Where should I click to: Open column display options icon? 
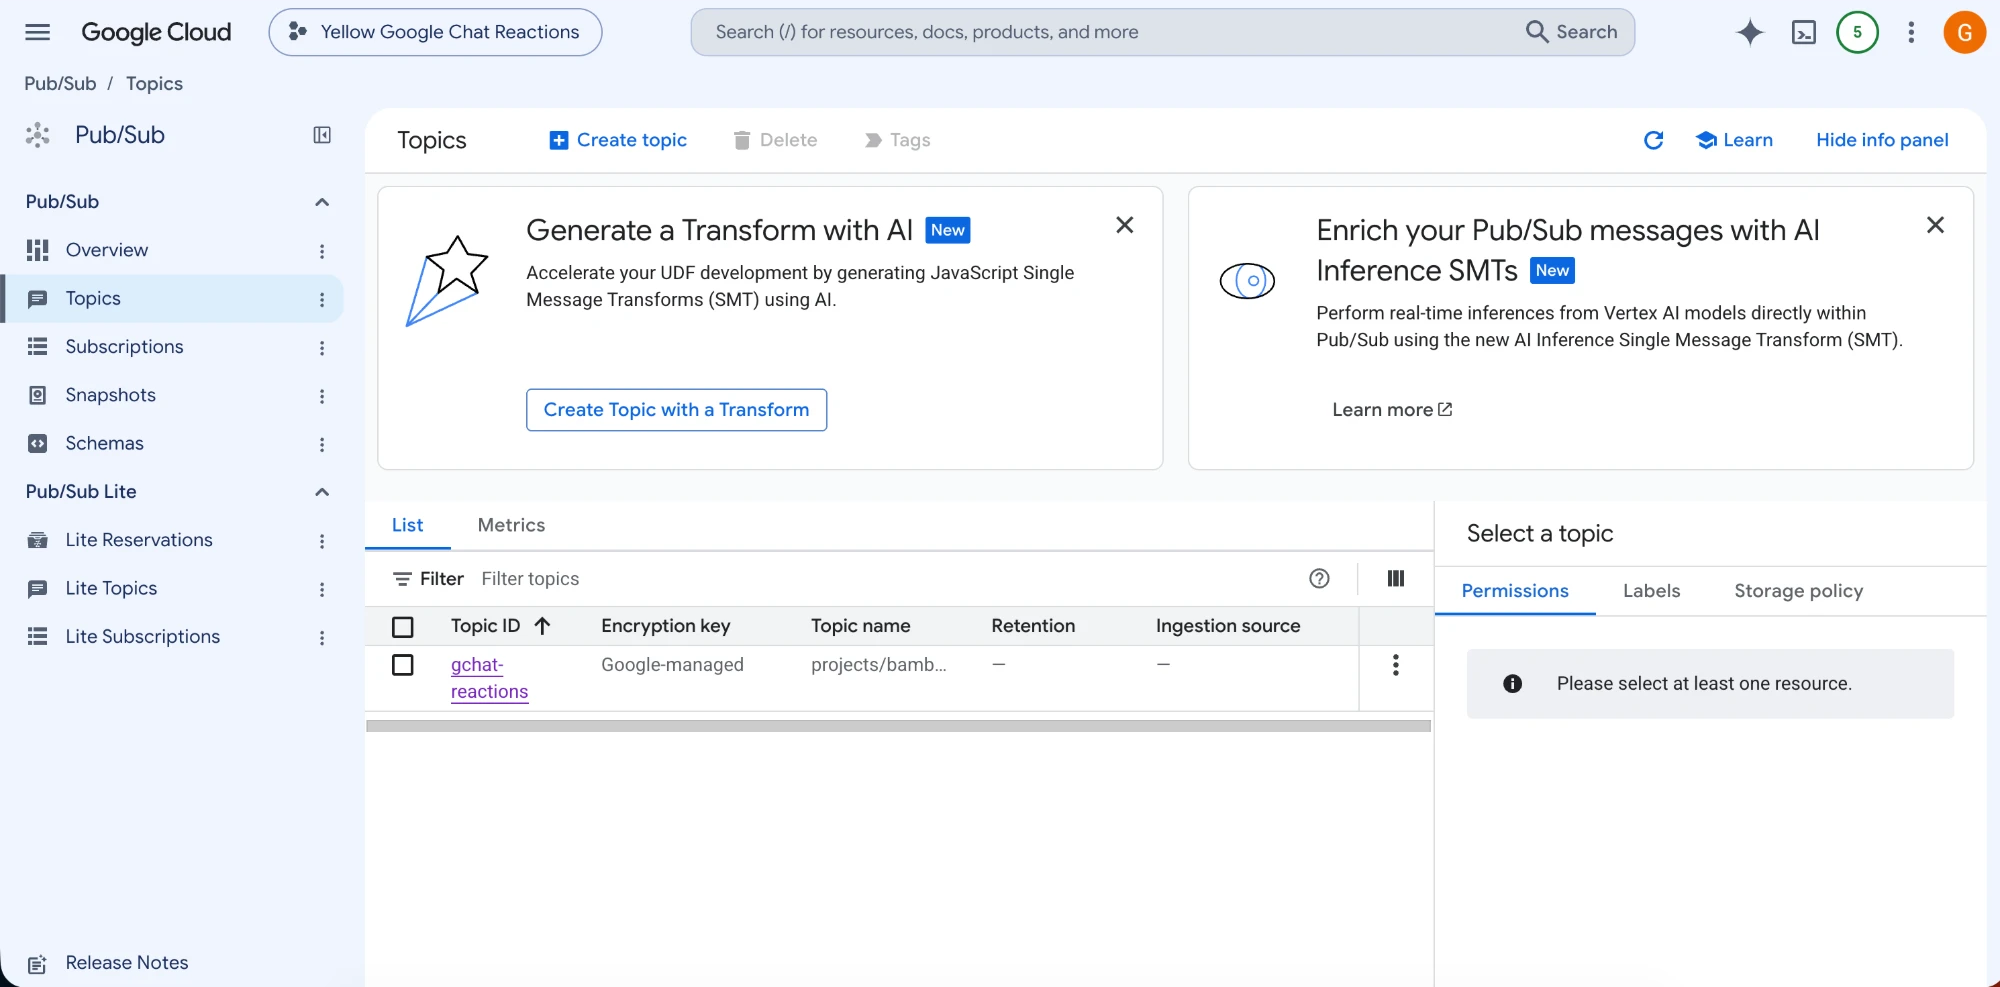(1396, 578)
